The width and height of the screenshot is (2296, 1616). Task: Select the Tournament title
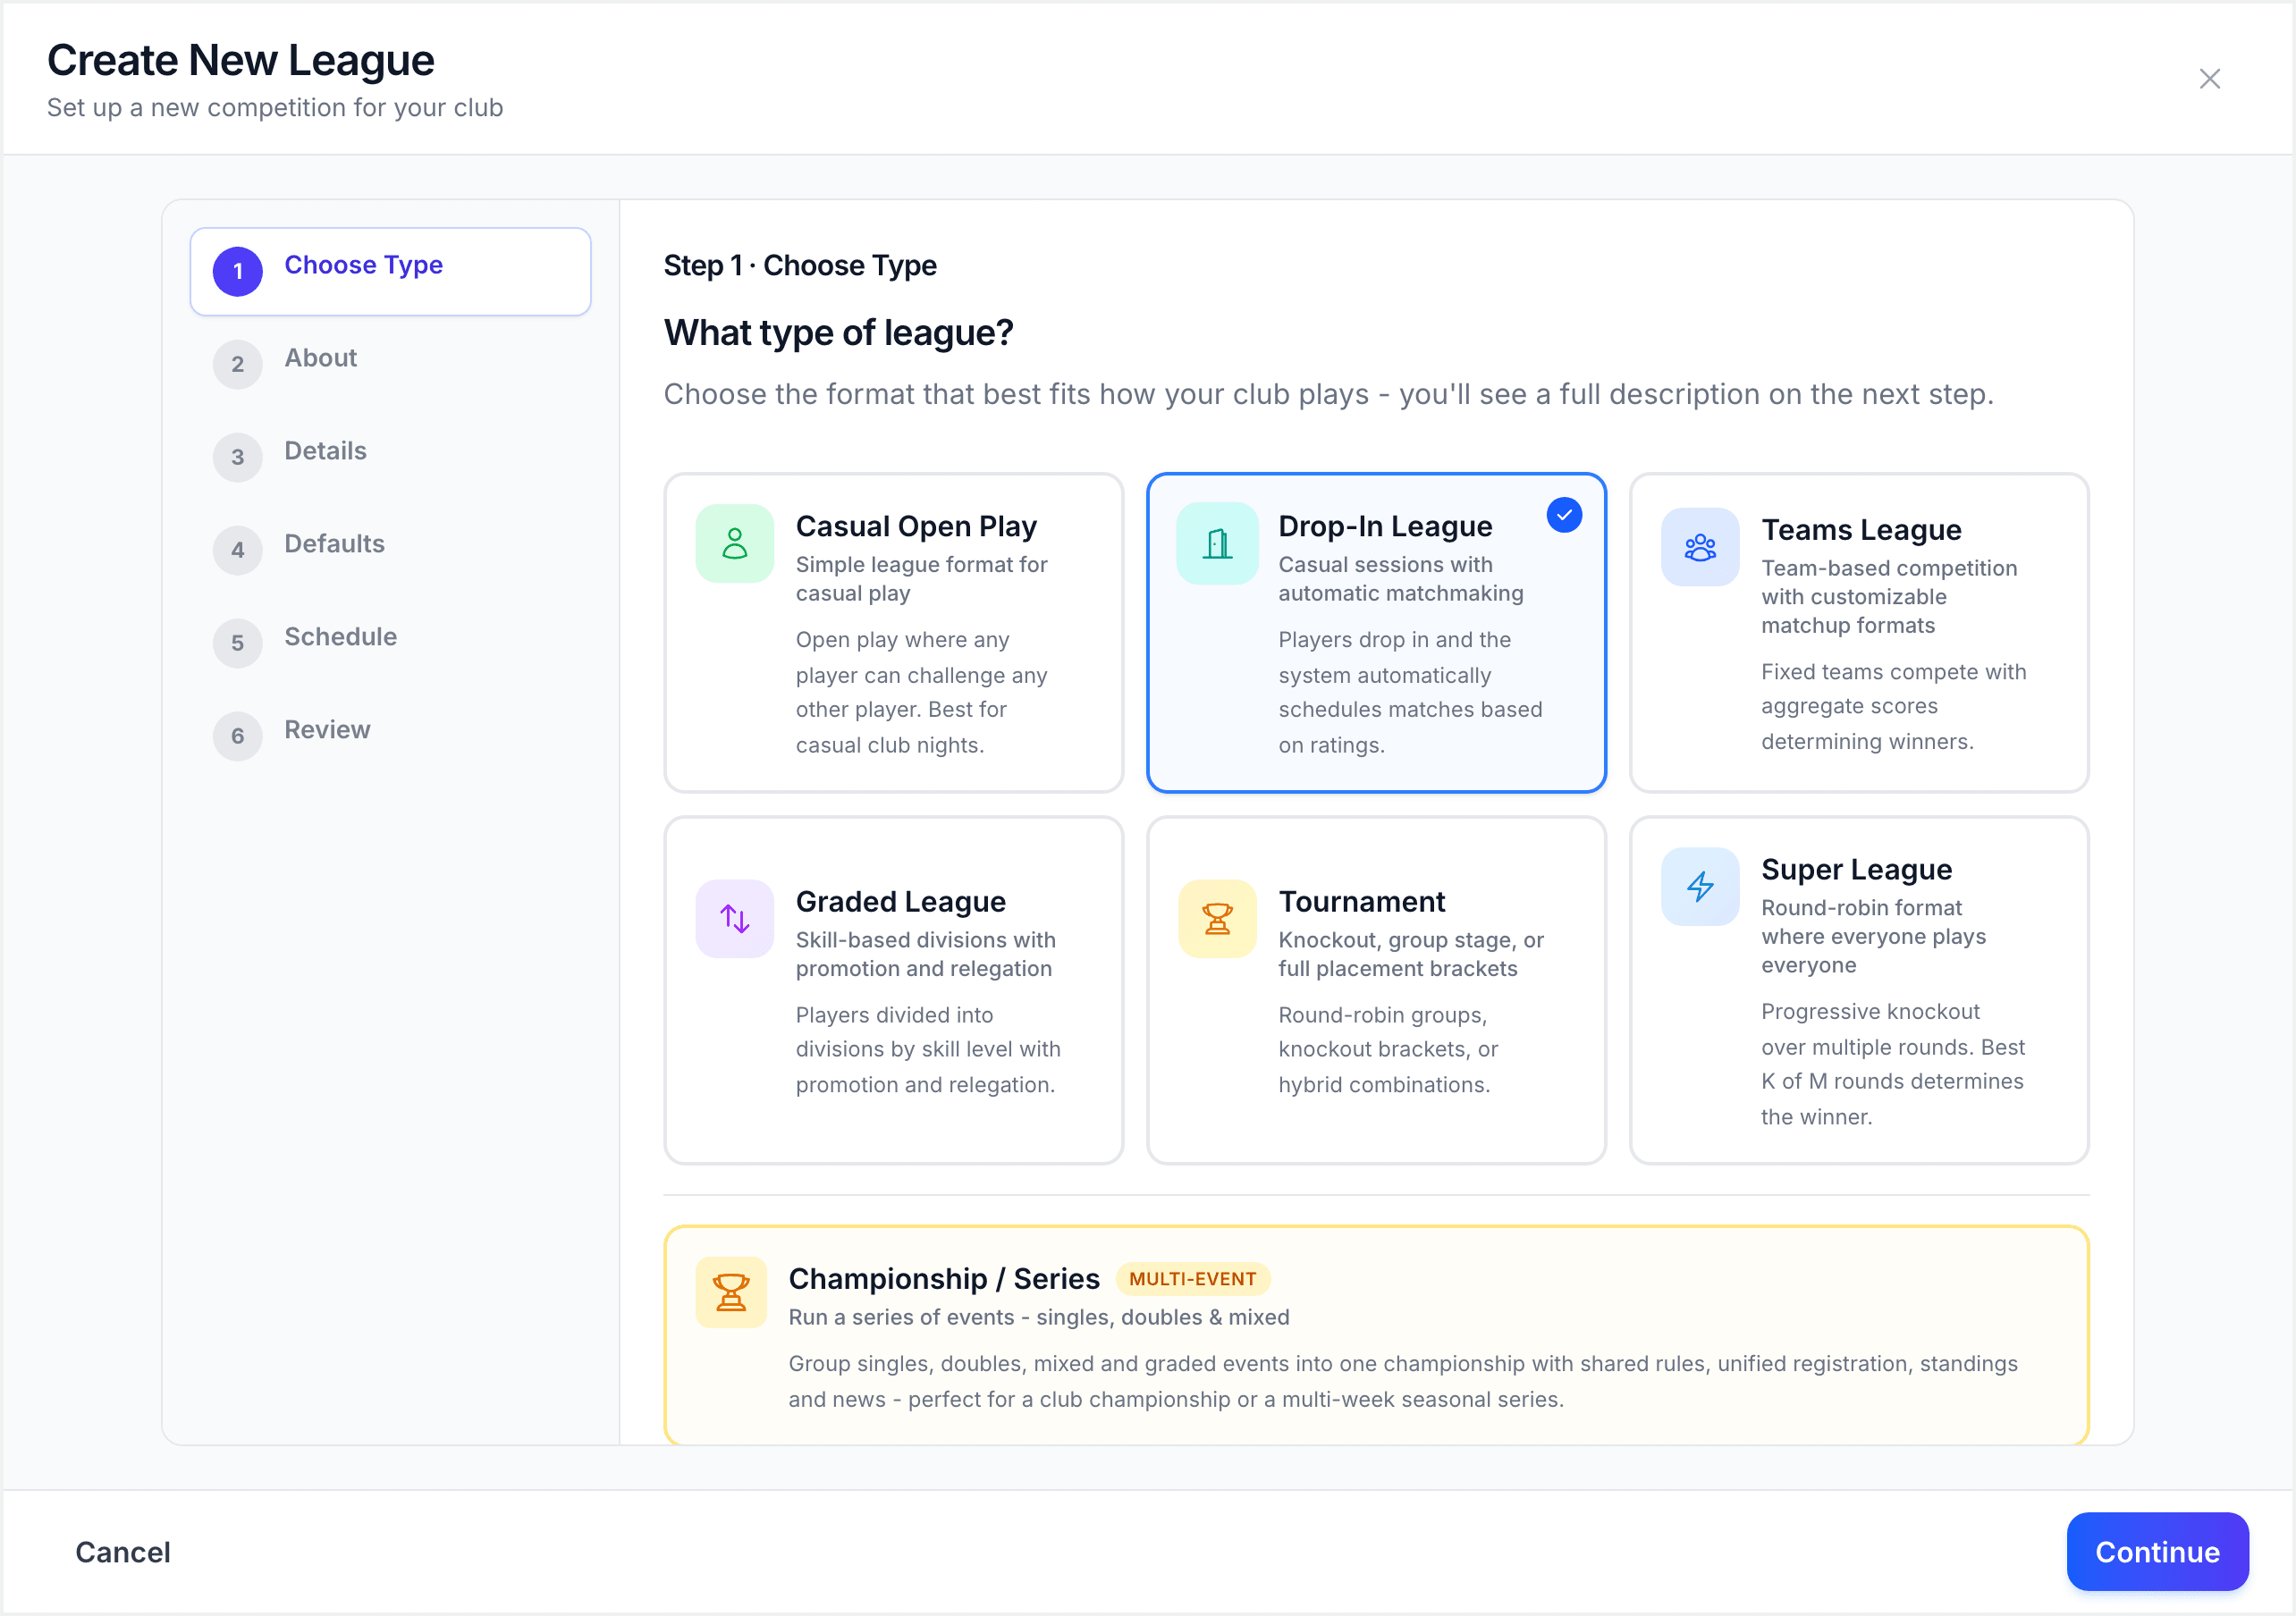tap(1361, 901)
